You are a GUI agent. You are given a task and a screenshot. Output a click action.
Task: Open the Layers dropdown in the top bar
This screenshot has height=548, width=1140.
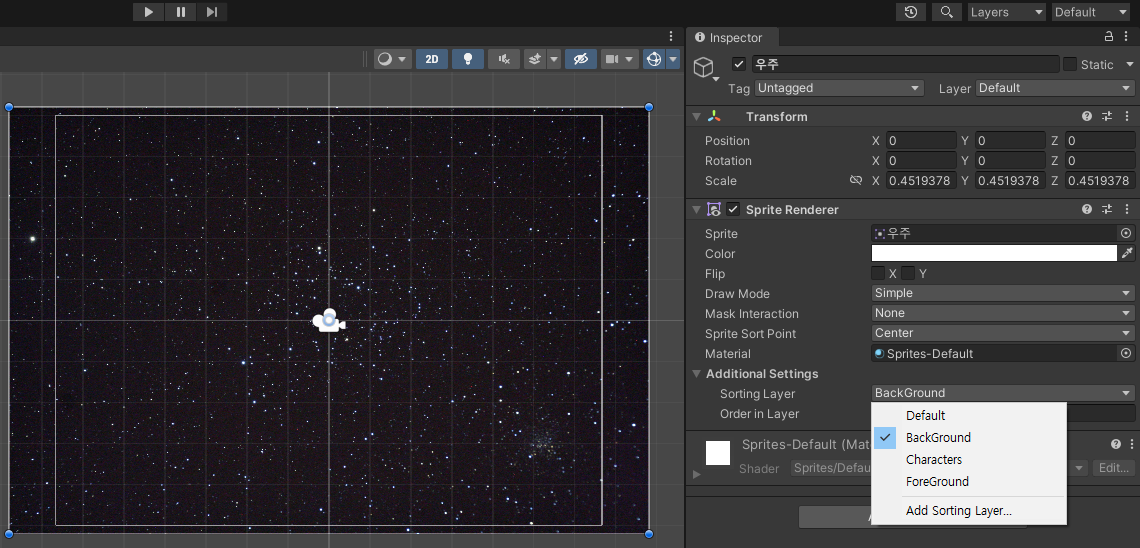click(x=1007, y=12)
